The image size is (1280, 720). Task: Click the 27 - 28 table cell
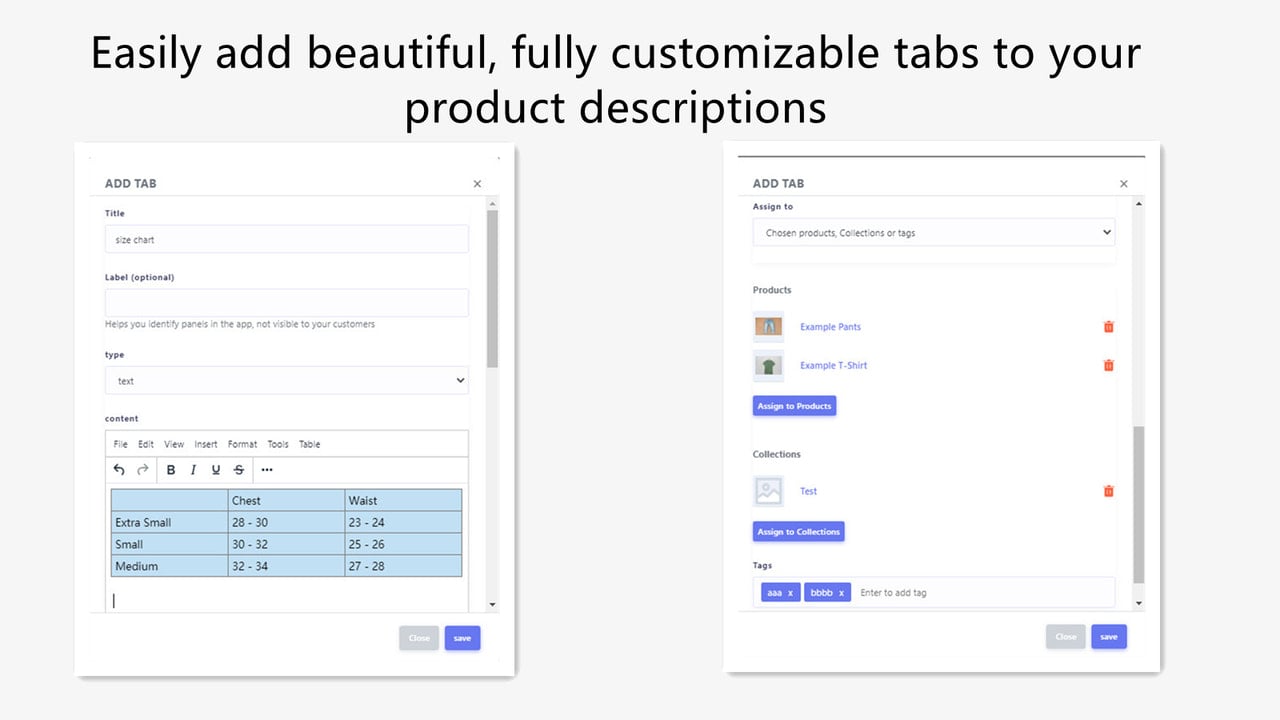403,566
